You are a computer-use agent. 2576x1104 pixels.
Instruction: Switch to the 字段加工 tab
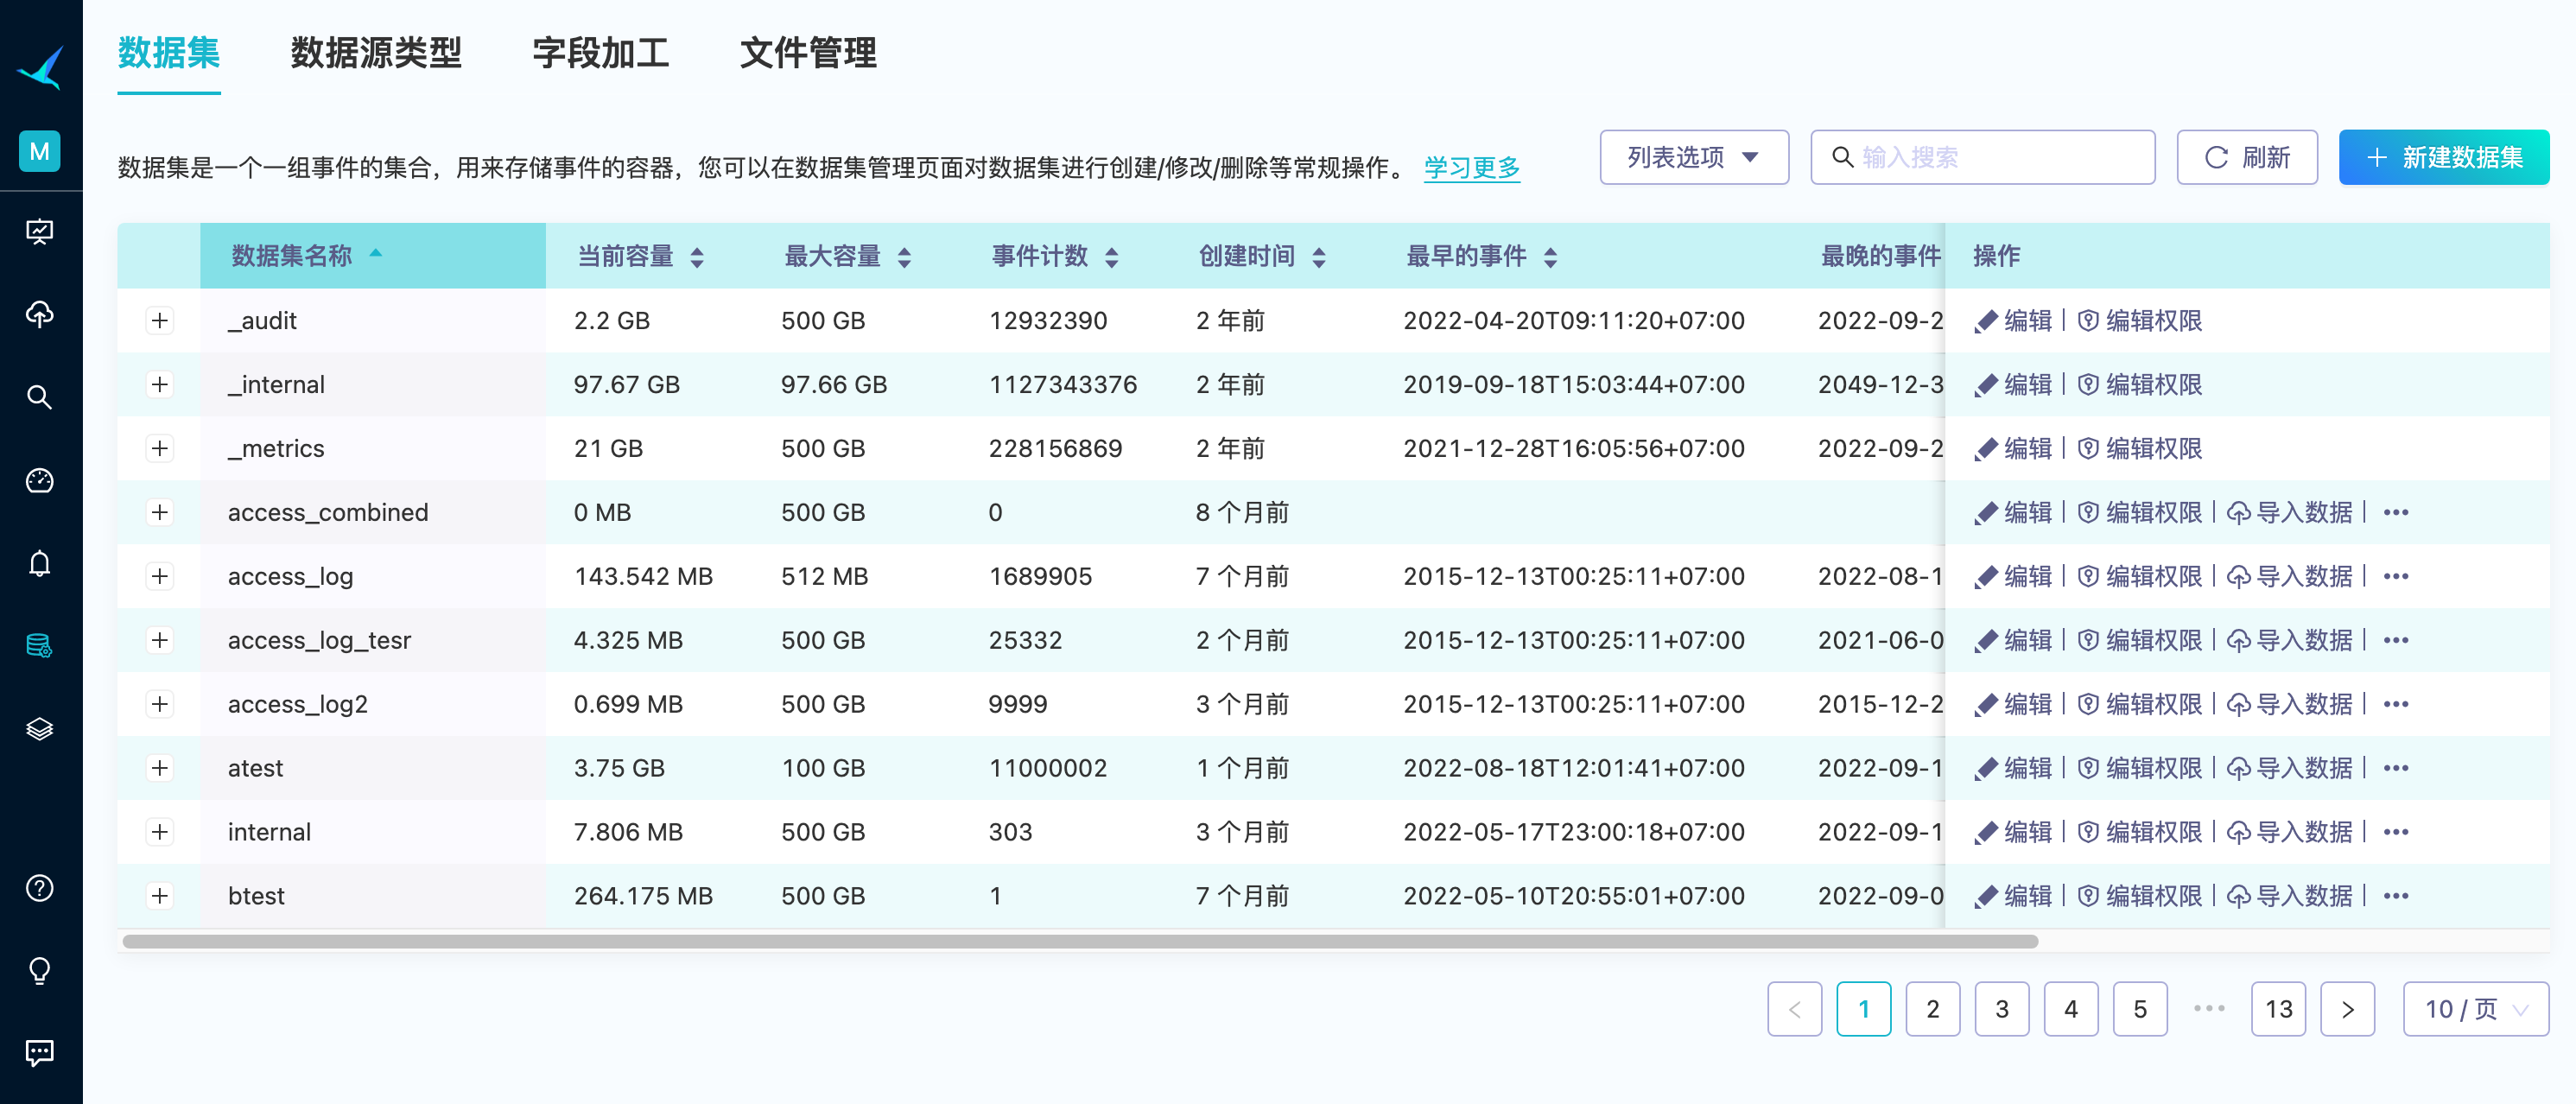(601, 53)
